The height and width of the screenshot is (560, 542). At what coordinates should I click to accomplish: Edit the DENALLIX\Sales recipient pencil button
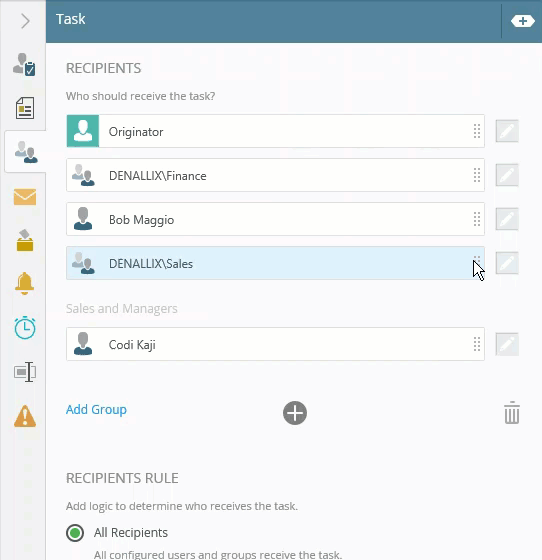tap(507, 263)
